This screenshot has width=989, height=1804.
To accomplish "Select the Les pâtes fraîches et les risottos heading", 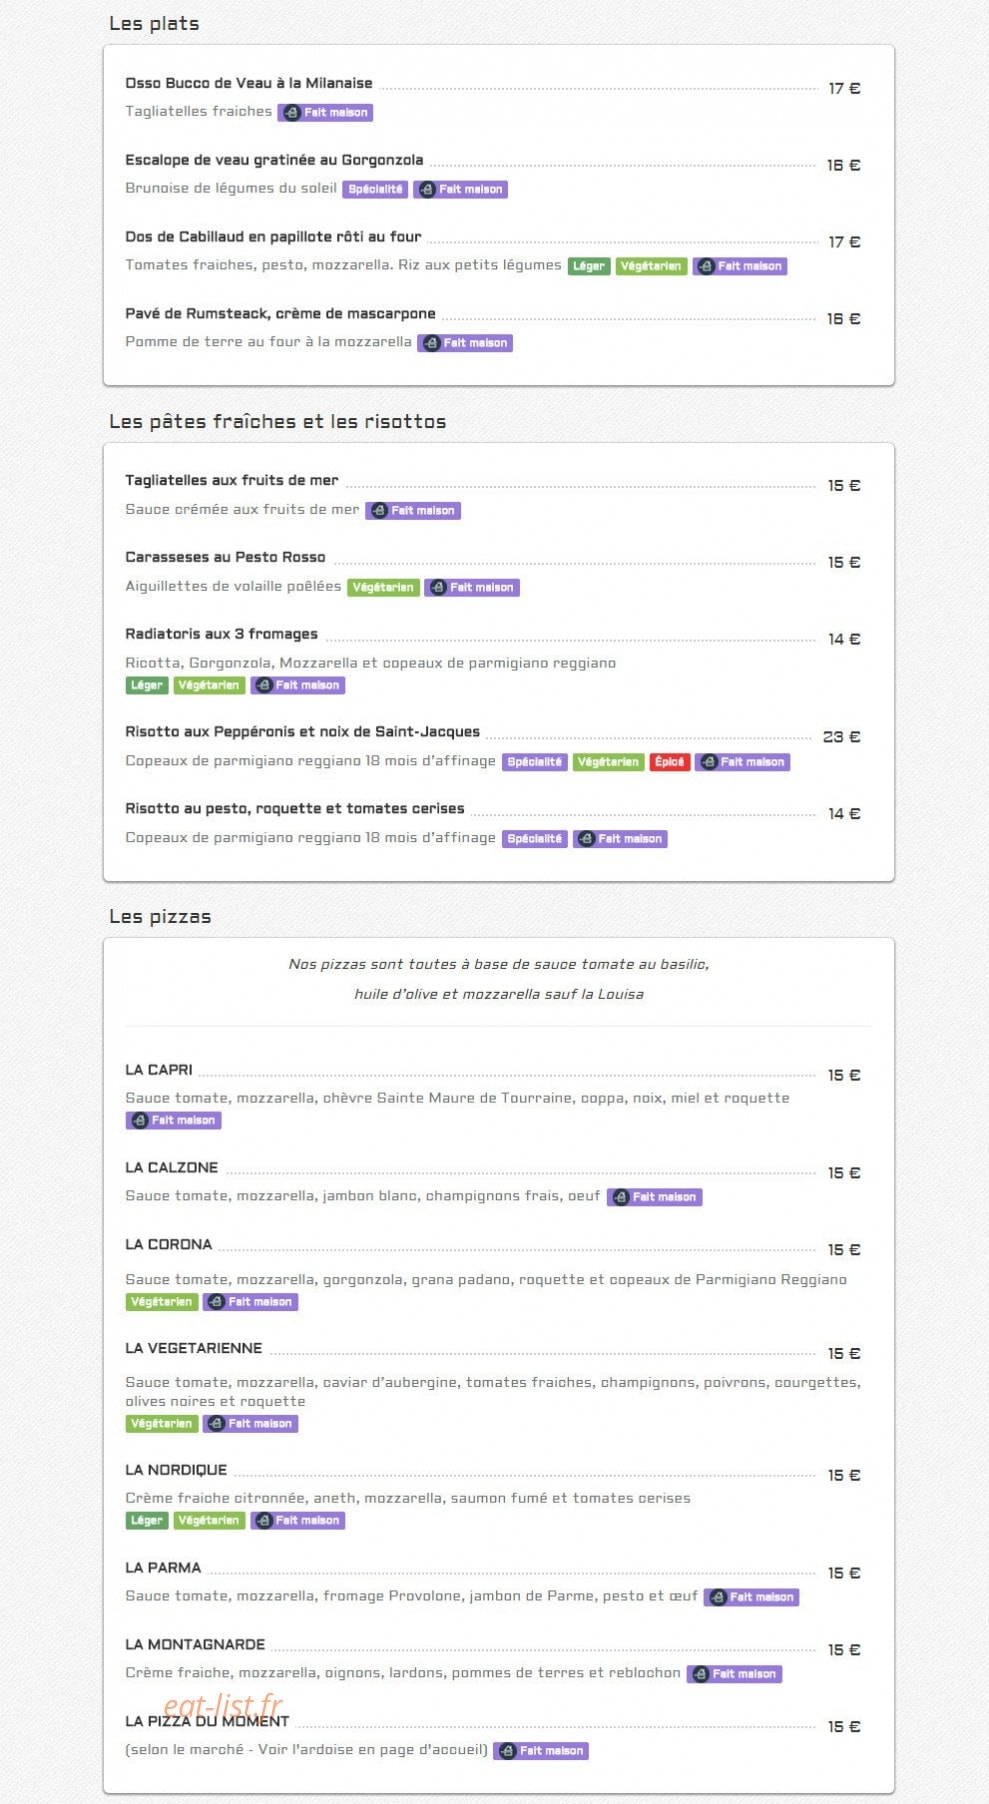I will point(278,422).
